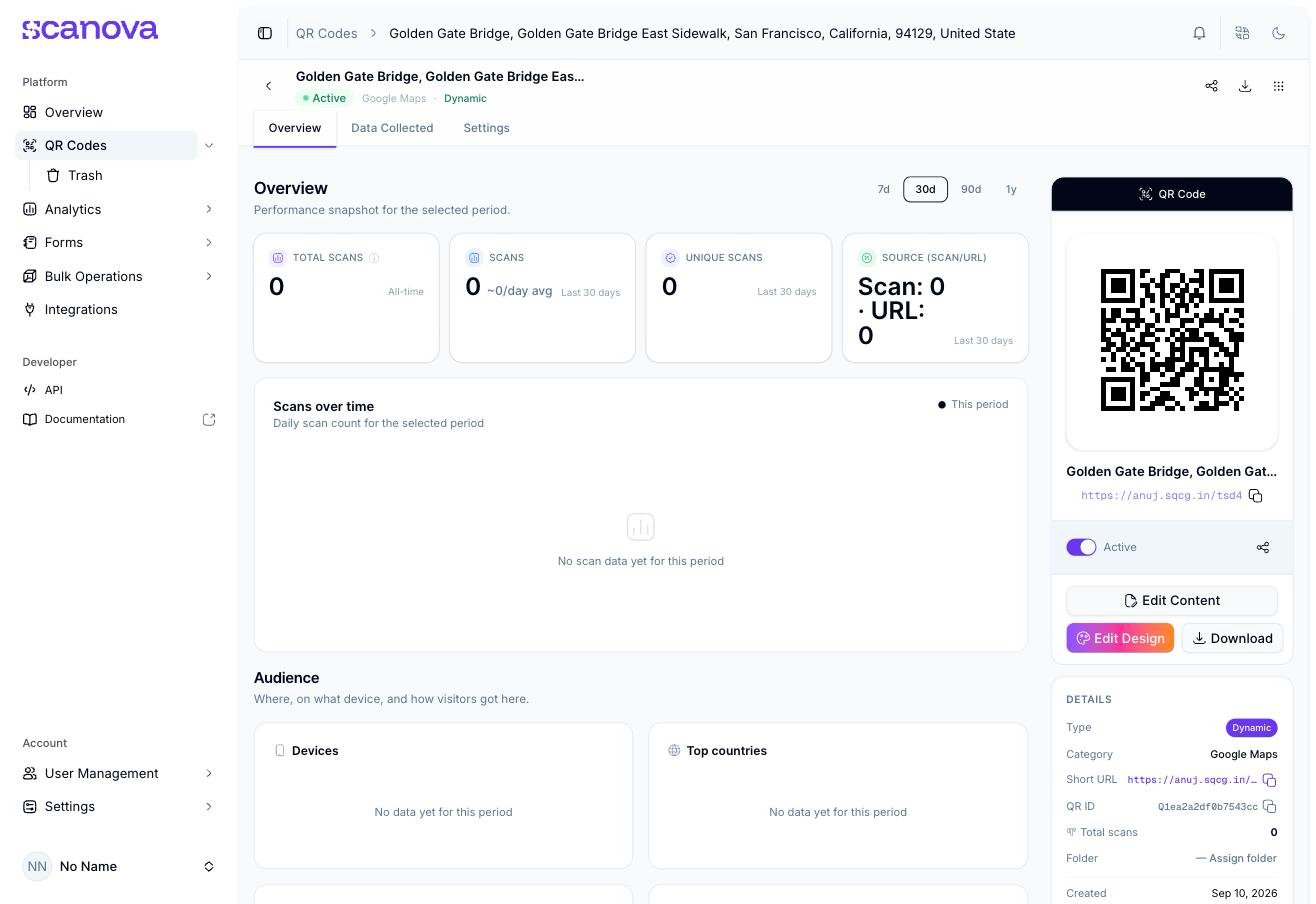
Task: Click the green Active status badge
Action: 325,98
